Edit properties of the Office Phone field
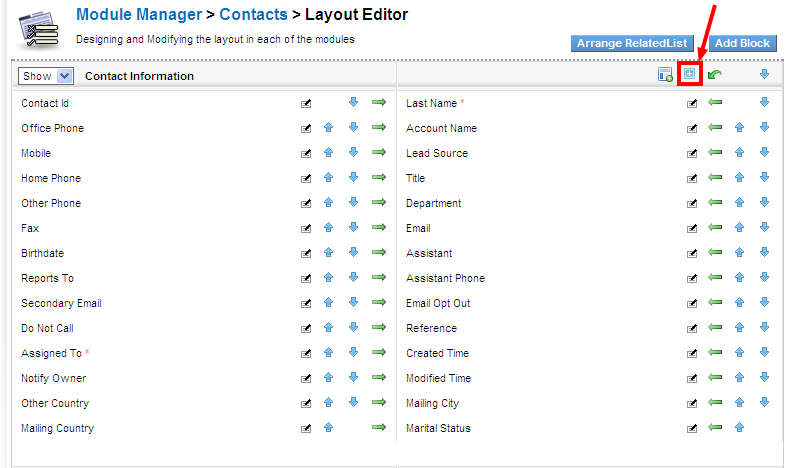794x468 pixels. pyautogui.click(x=306, y=128)
